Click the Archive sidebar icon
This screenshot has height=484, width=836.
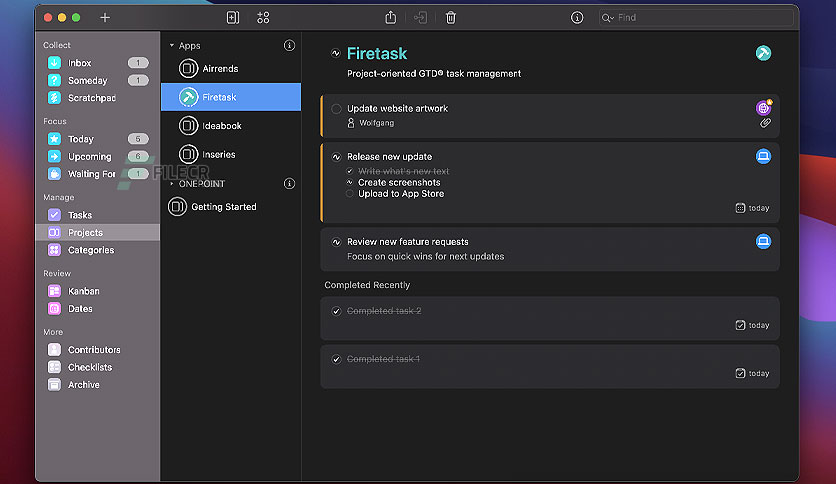[54, 385]
